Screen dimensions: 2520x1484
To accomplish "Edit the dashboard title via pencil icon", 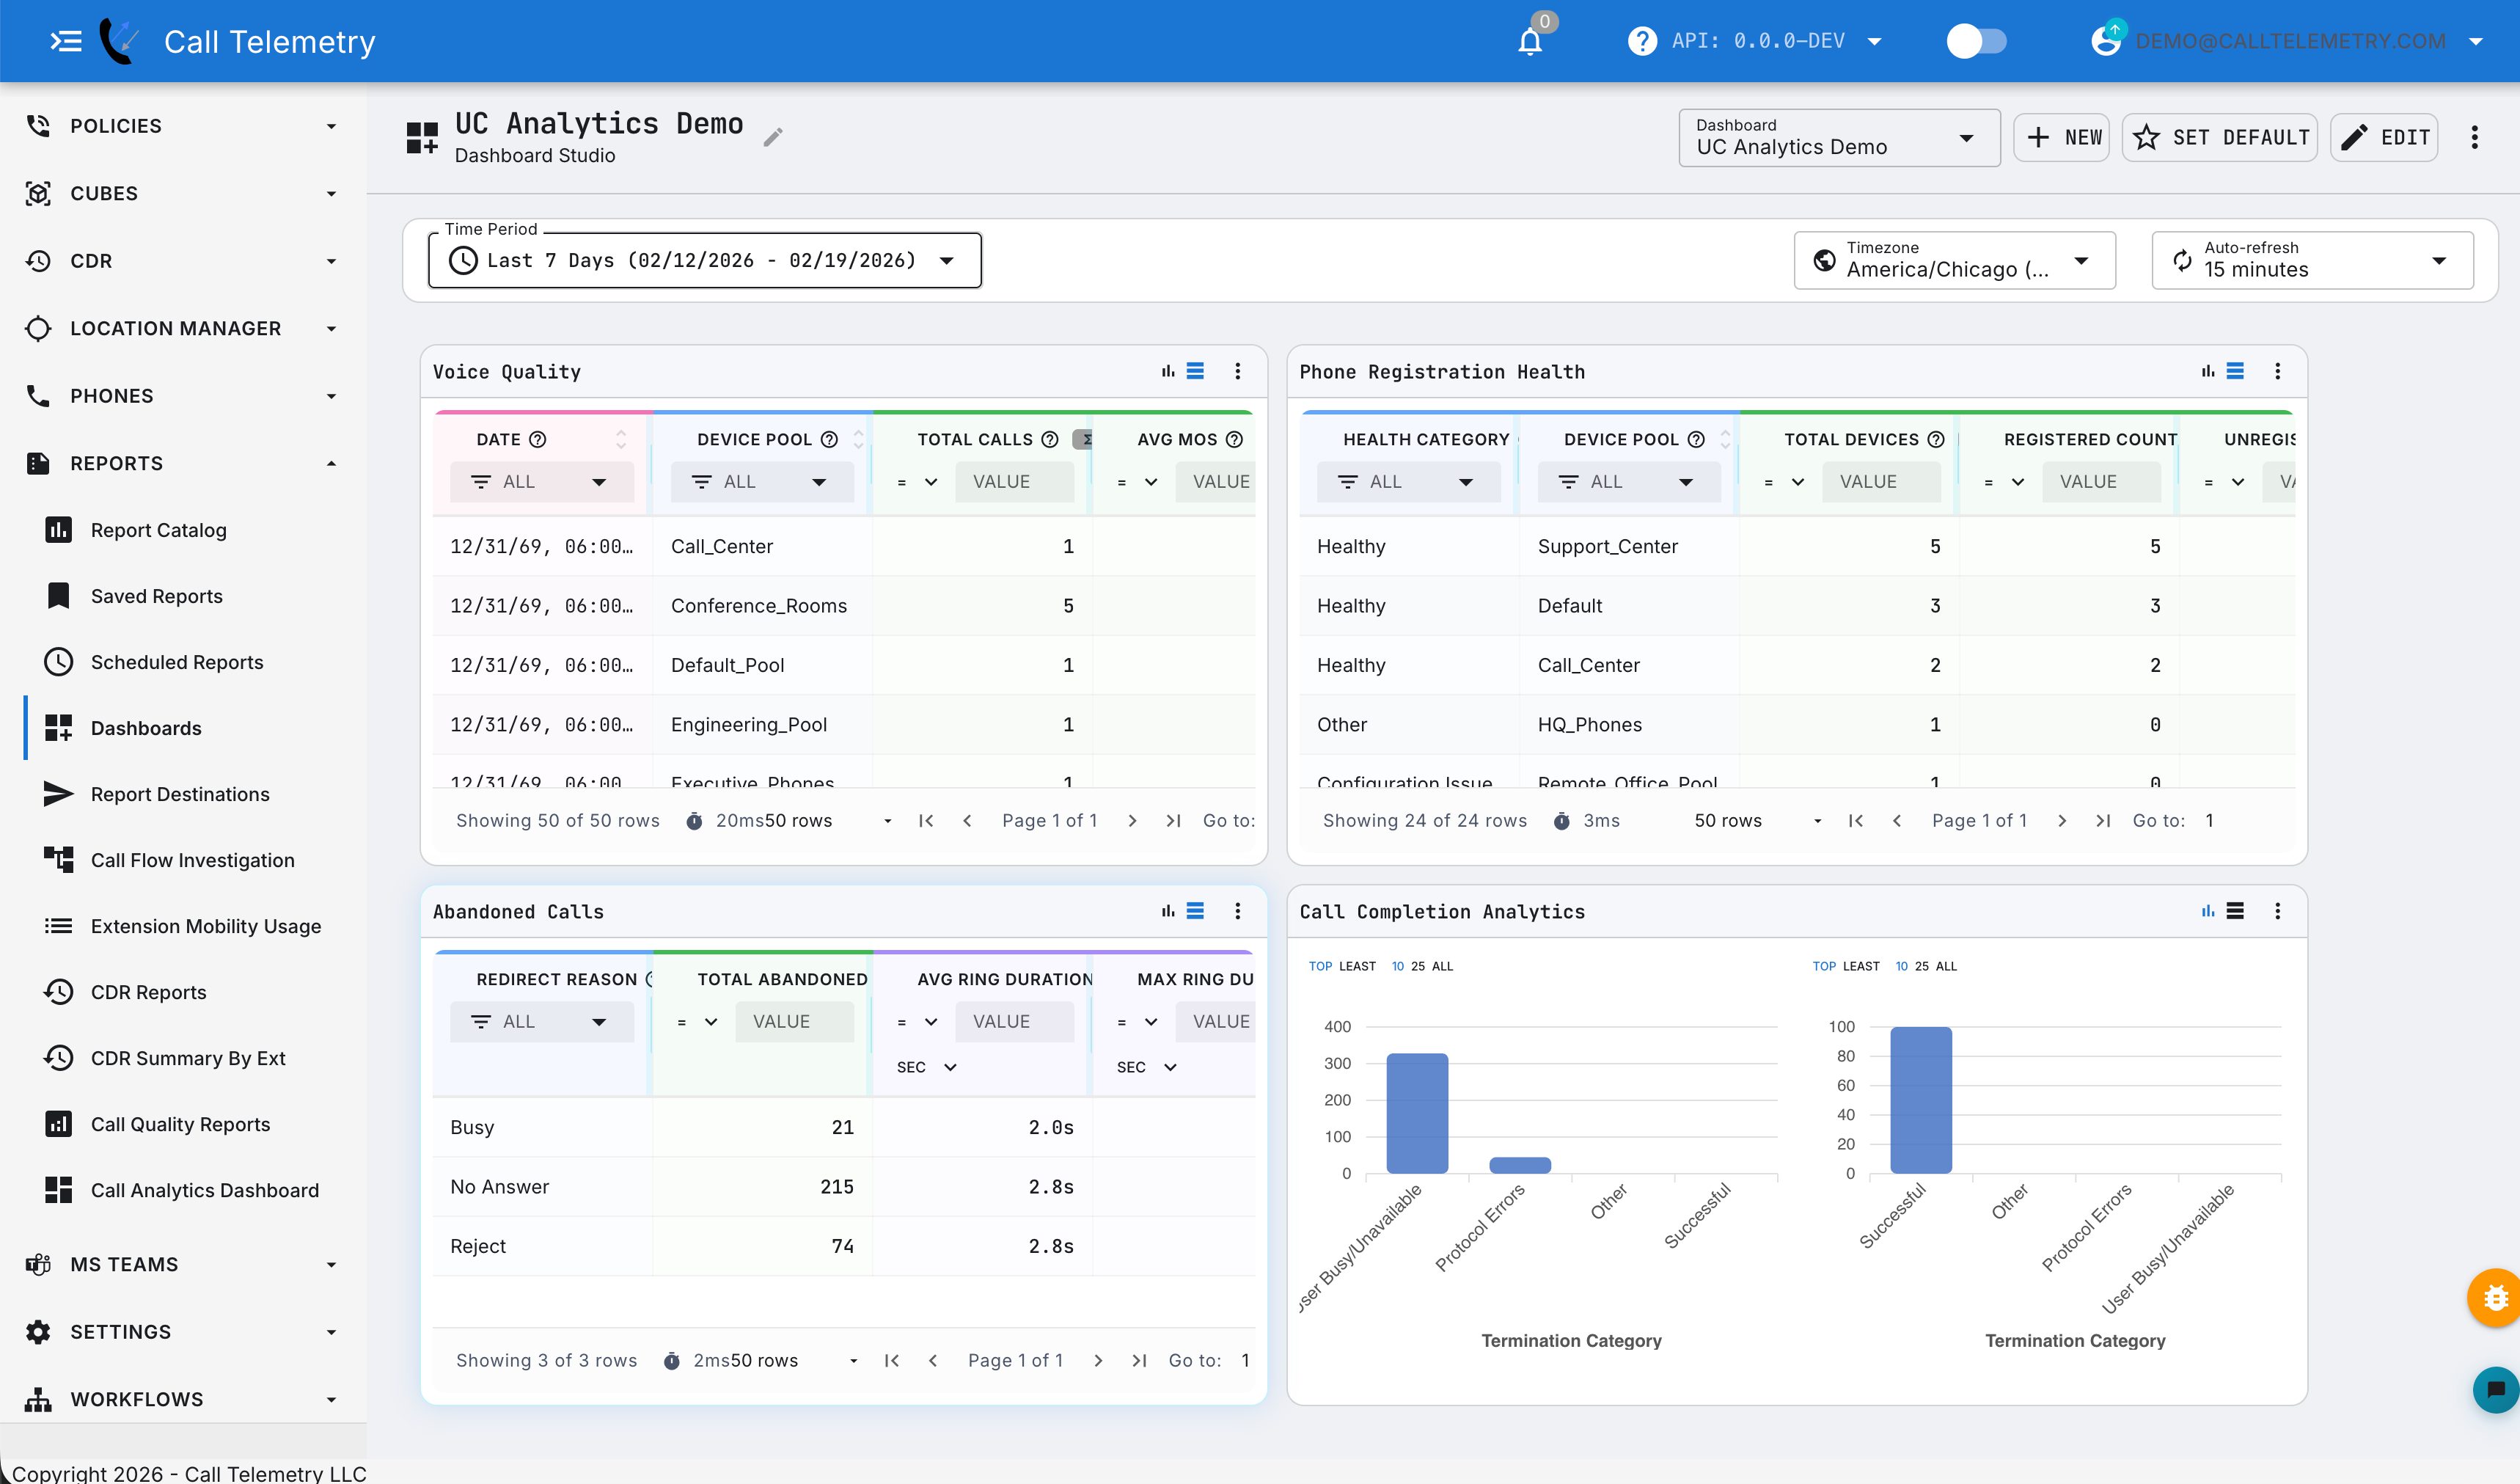I will (773, 137).
